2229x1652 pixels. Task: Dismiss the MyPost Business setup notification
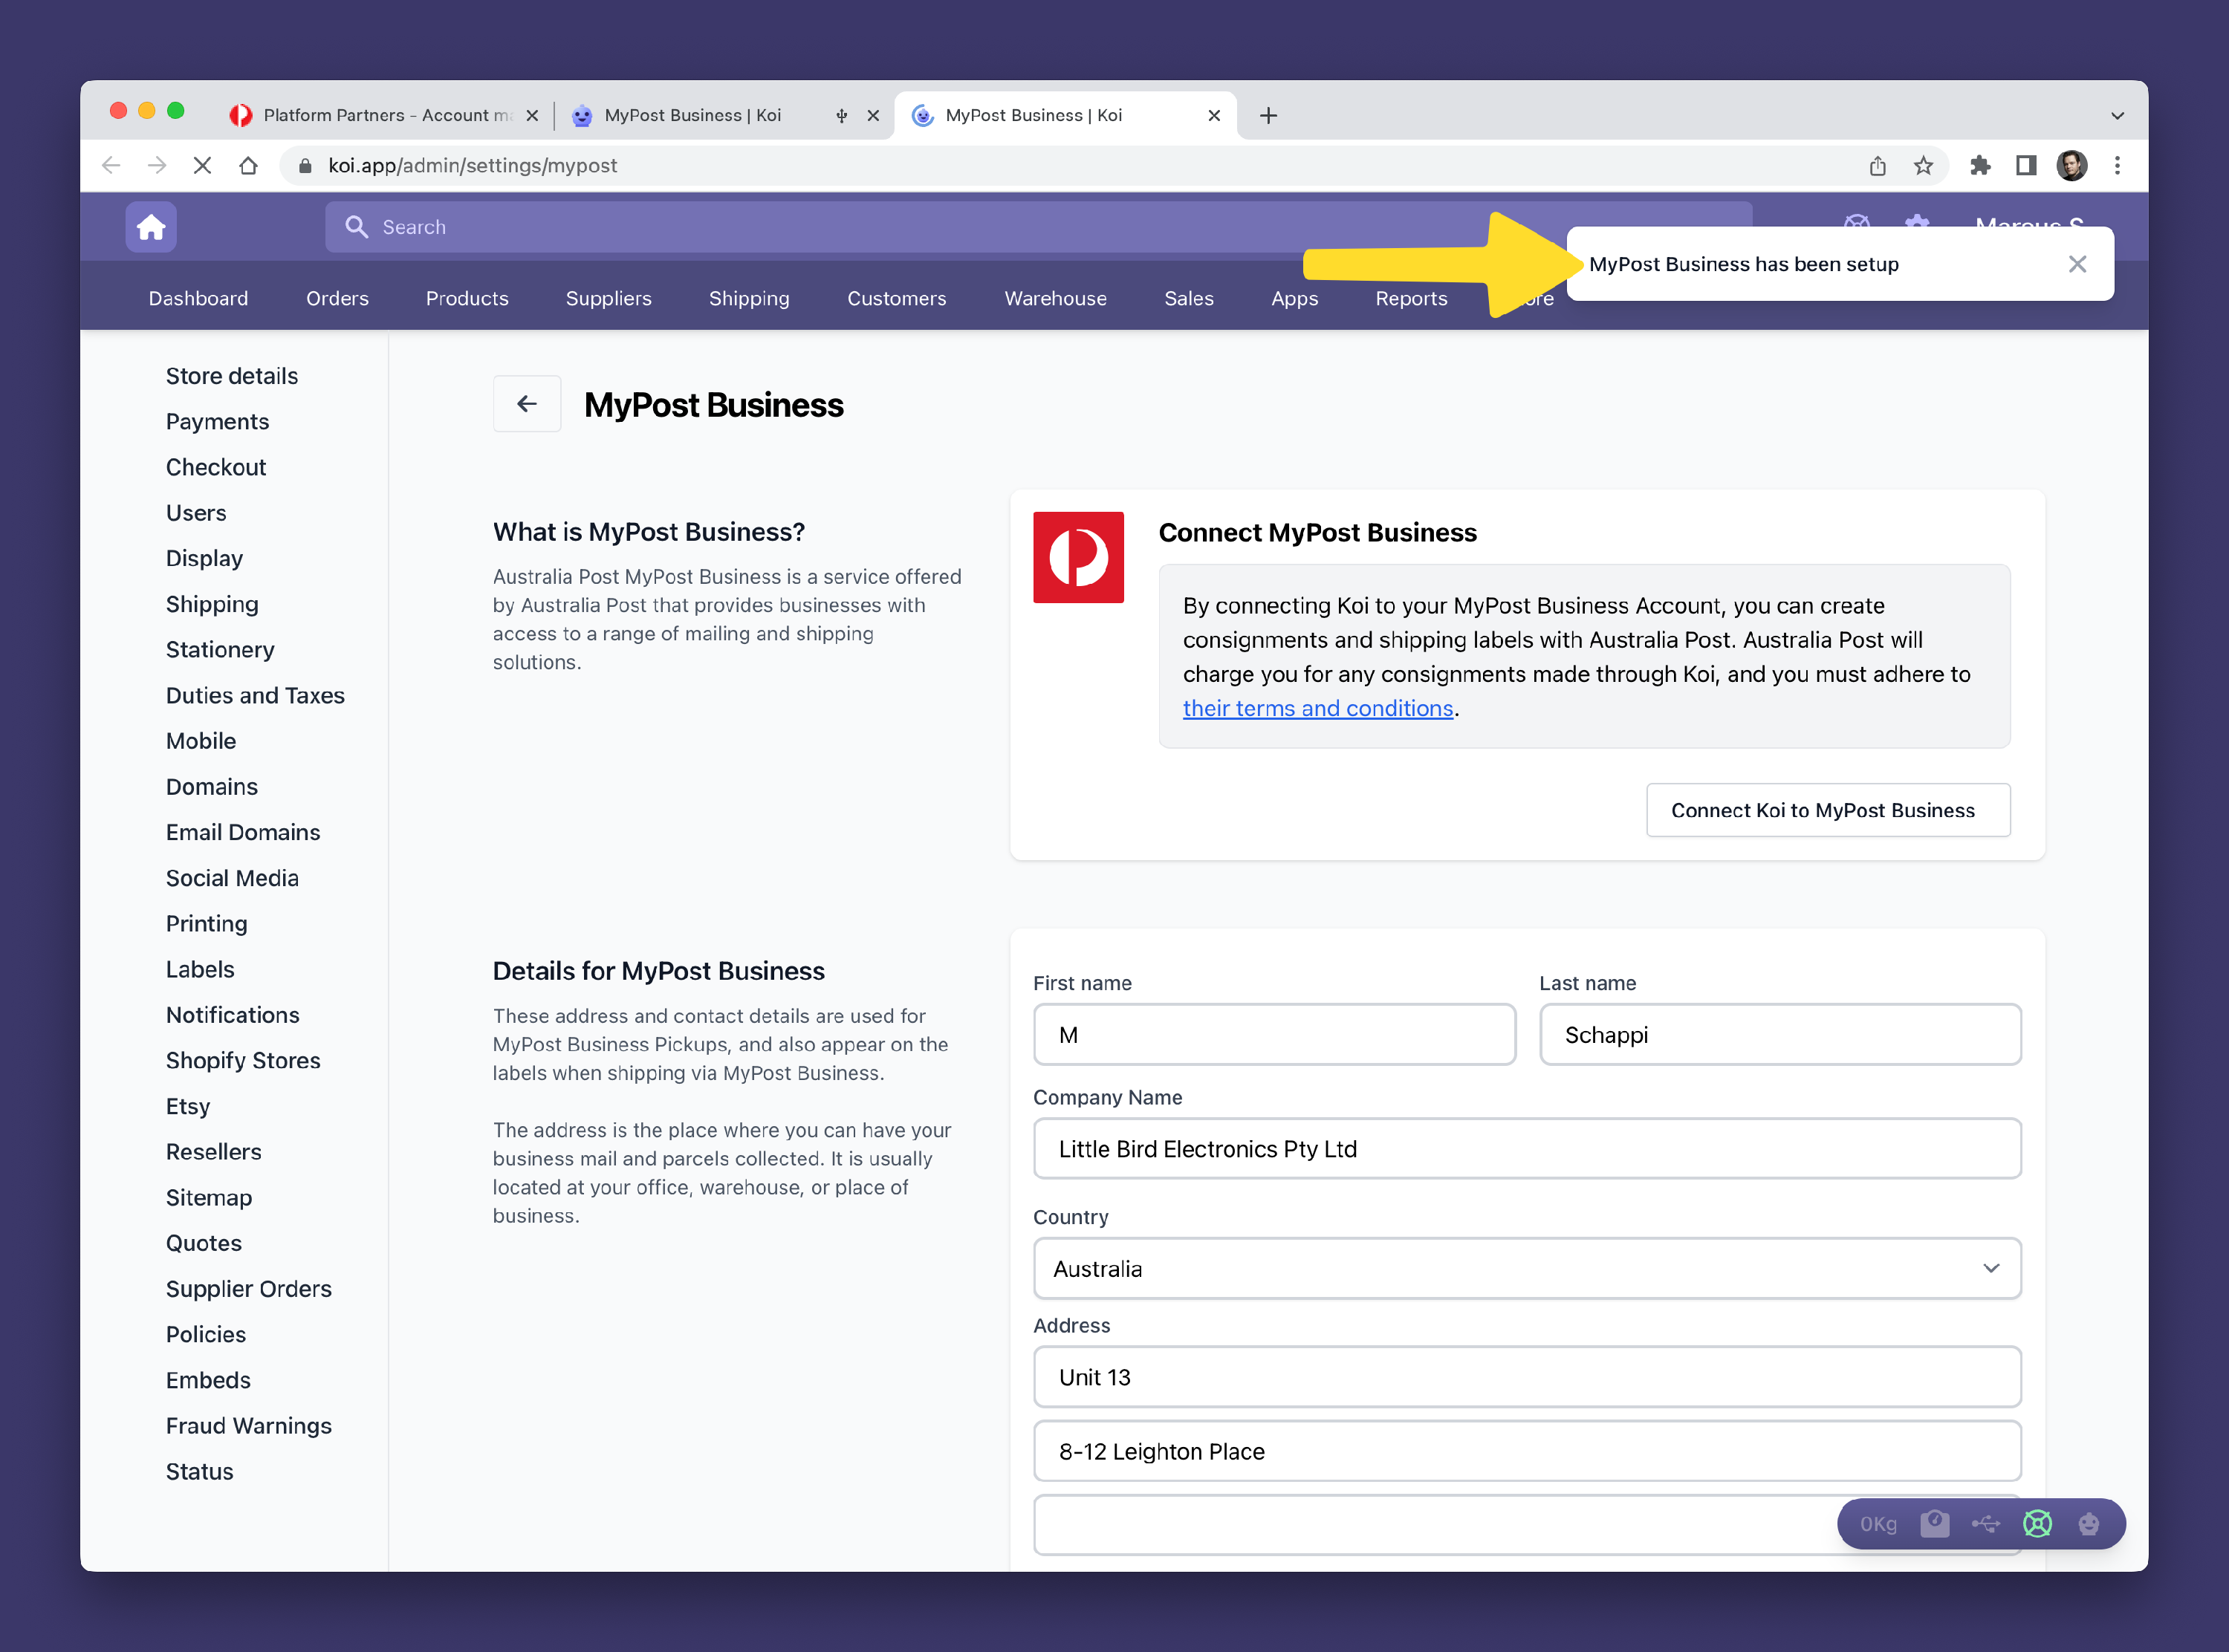tap(2077, 264)
